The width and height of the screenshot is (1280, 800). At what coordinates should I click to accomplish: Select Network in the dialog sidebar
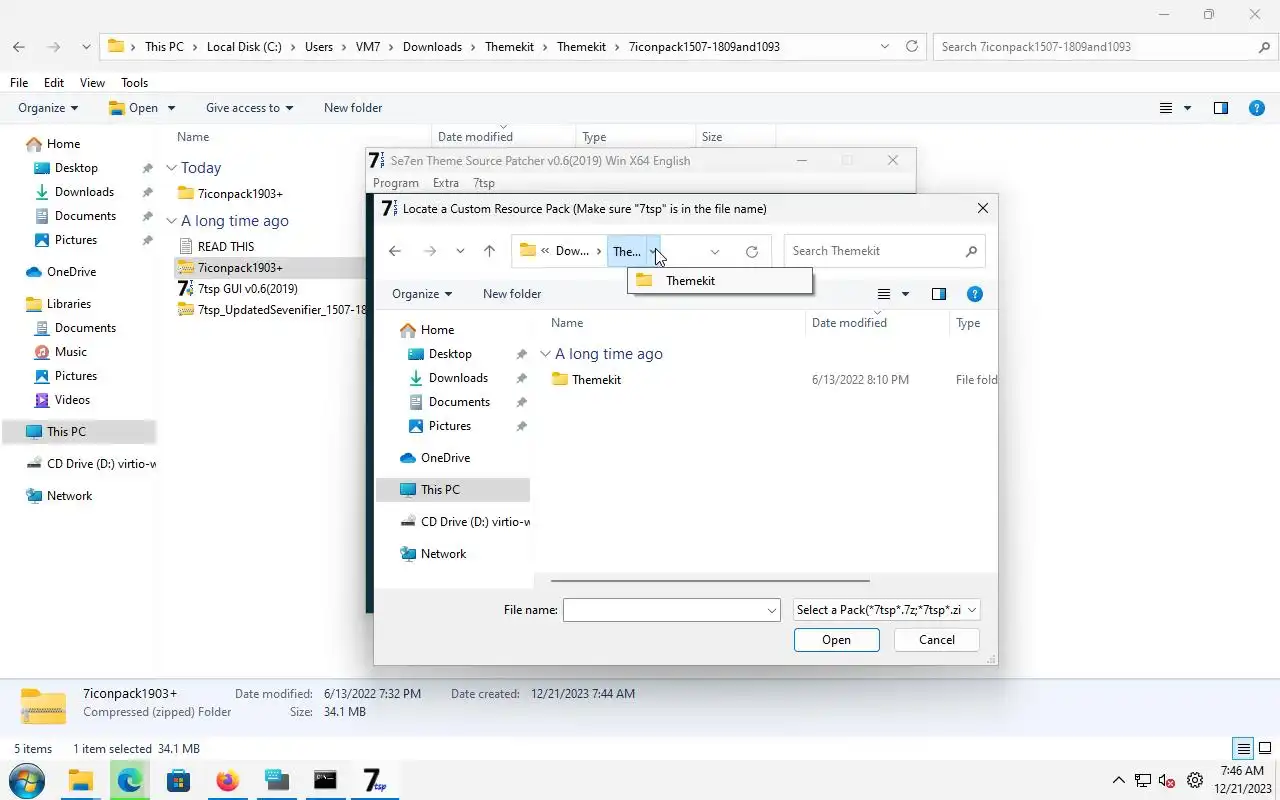tap(443, 554)
